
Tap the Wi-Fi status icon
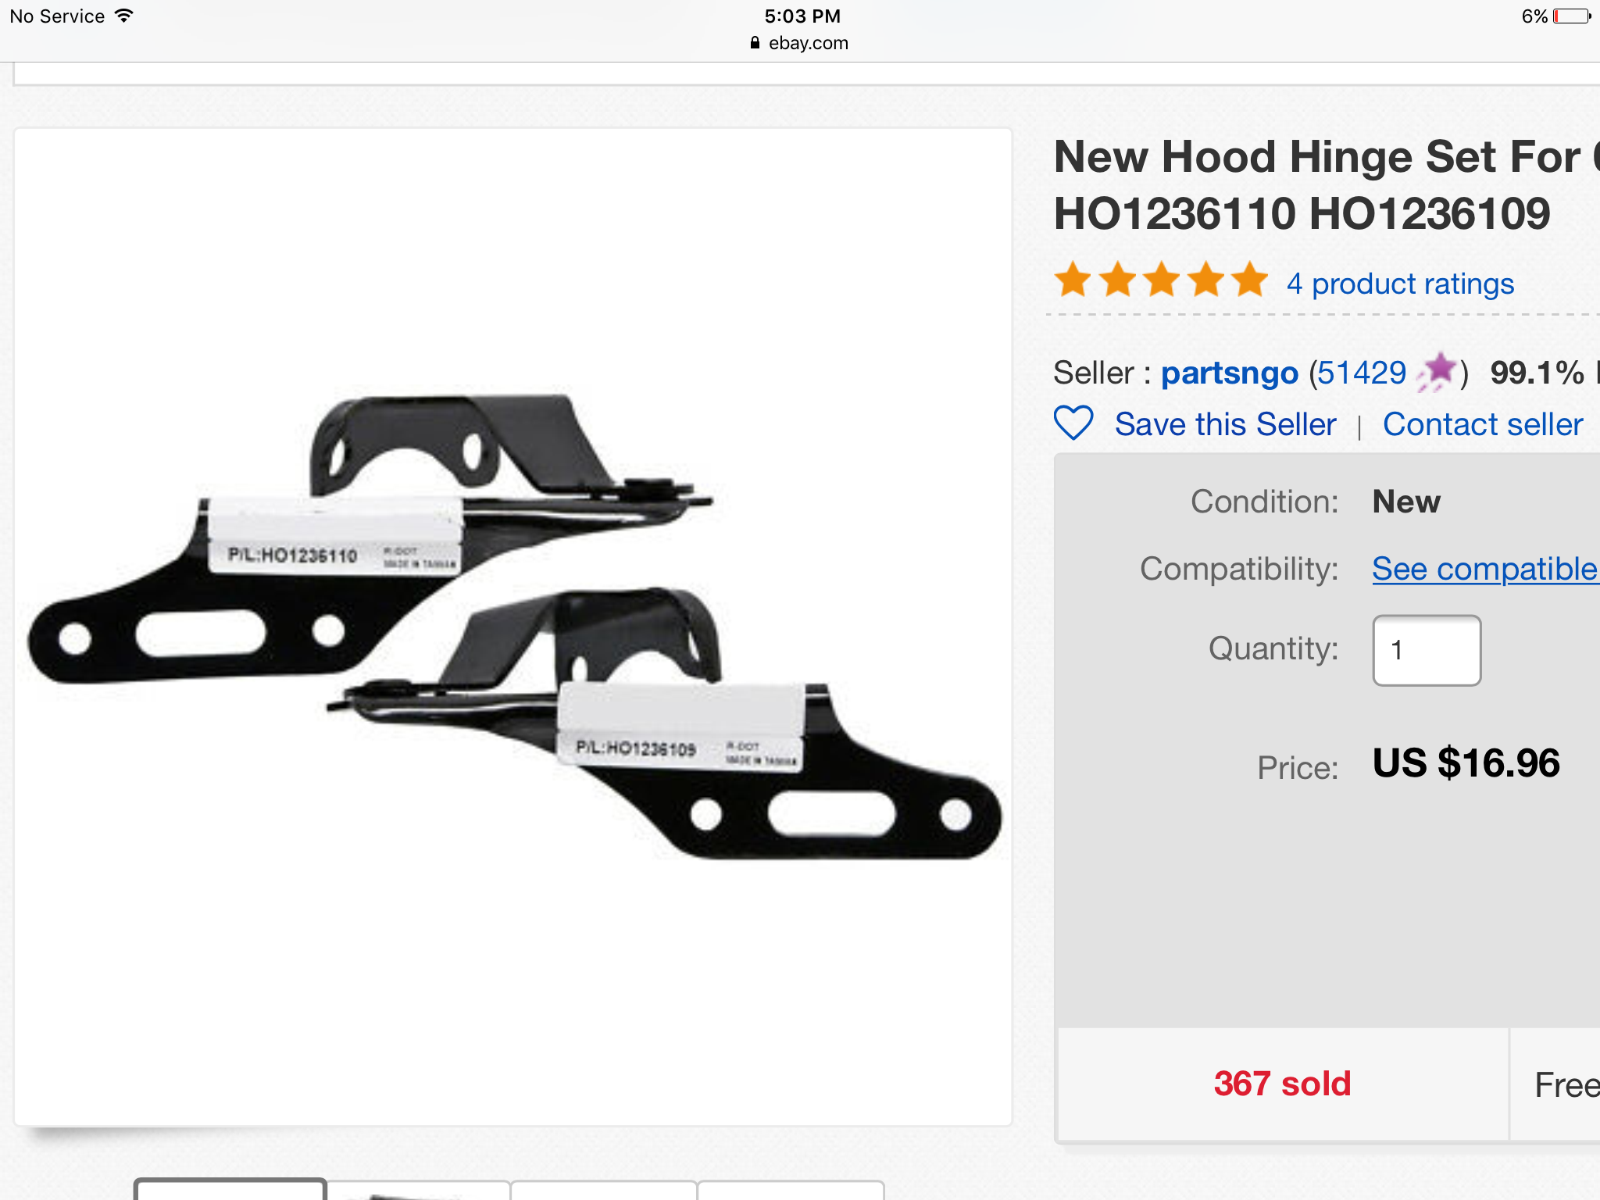pos(124,16)
